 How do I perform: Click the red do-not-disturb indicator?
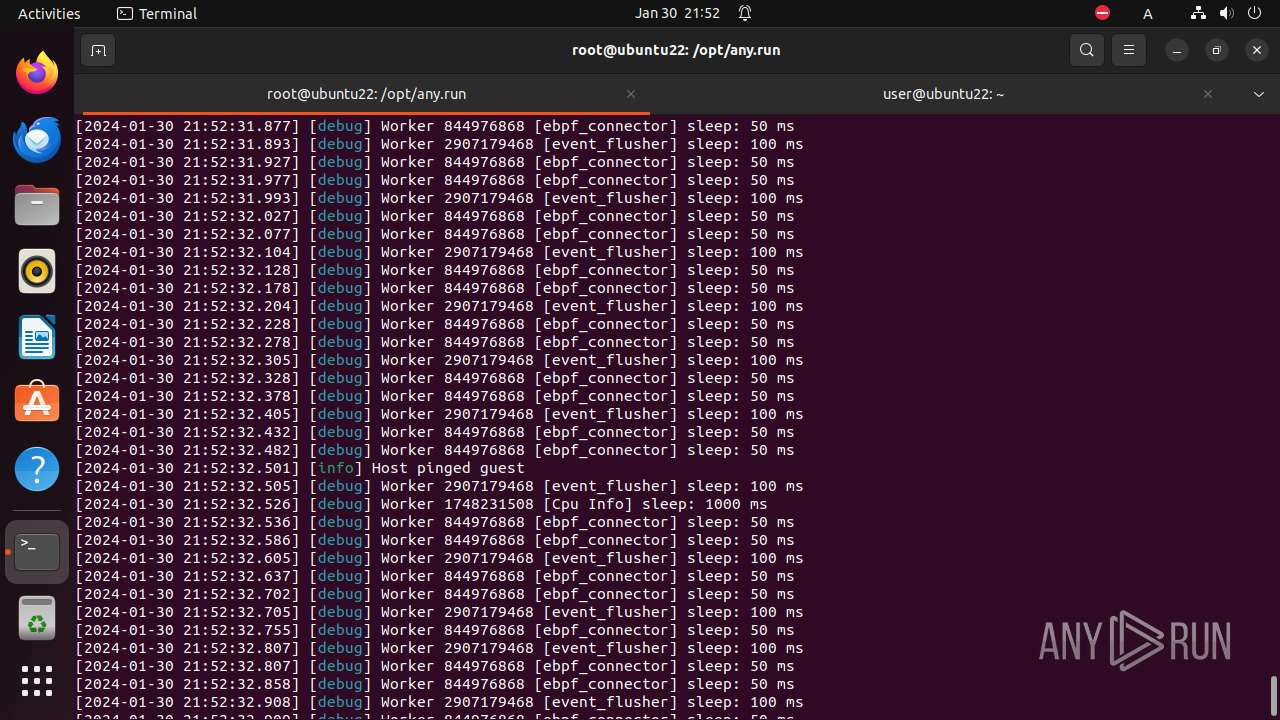(x=1102, y=13)
